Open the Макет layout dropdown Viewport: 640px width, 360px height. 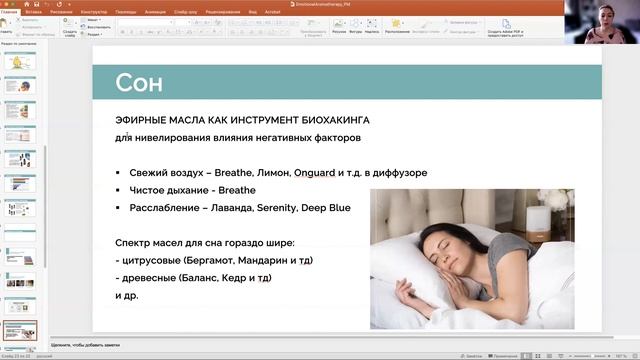92,20
